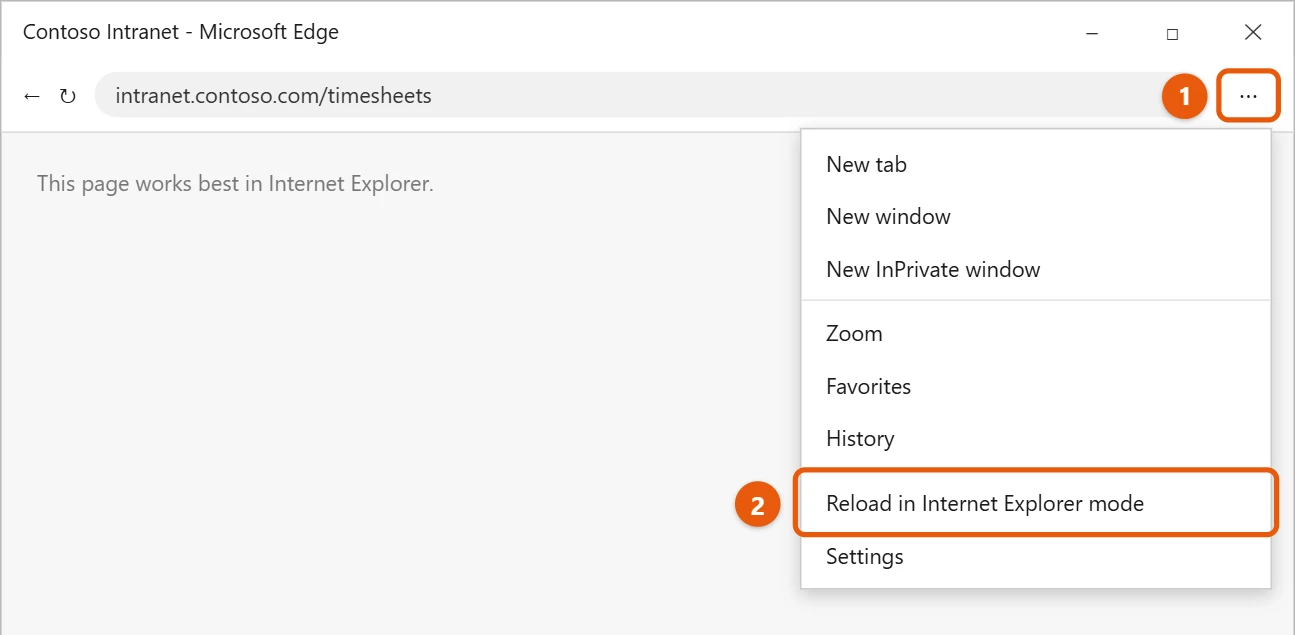The height and width of the screenshot is (635, 1295).
Task: Click the address bar showing intranet.contoso.com/timesheets
Action: pyautogui.click(x=629, y=96)
